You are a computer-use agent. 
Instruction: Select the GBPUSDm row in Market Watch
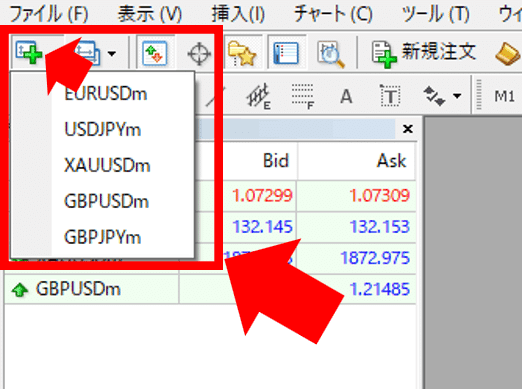tap(210, 289)
